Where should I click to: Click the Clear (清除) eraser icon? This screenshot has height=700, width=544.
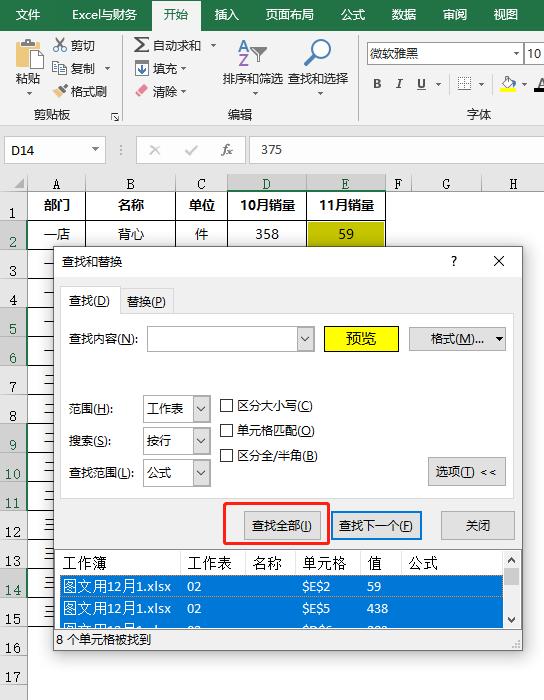pos(141,91)
